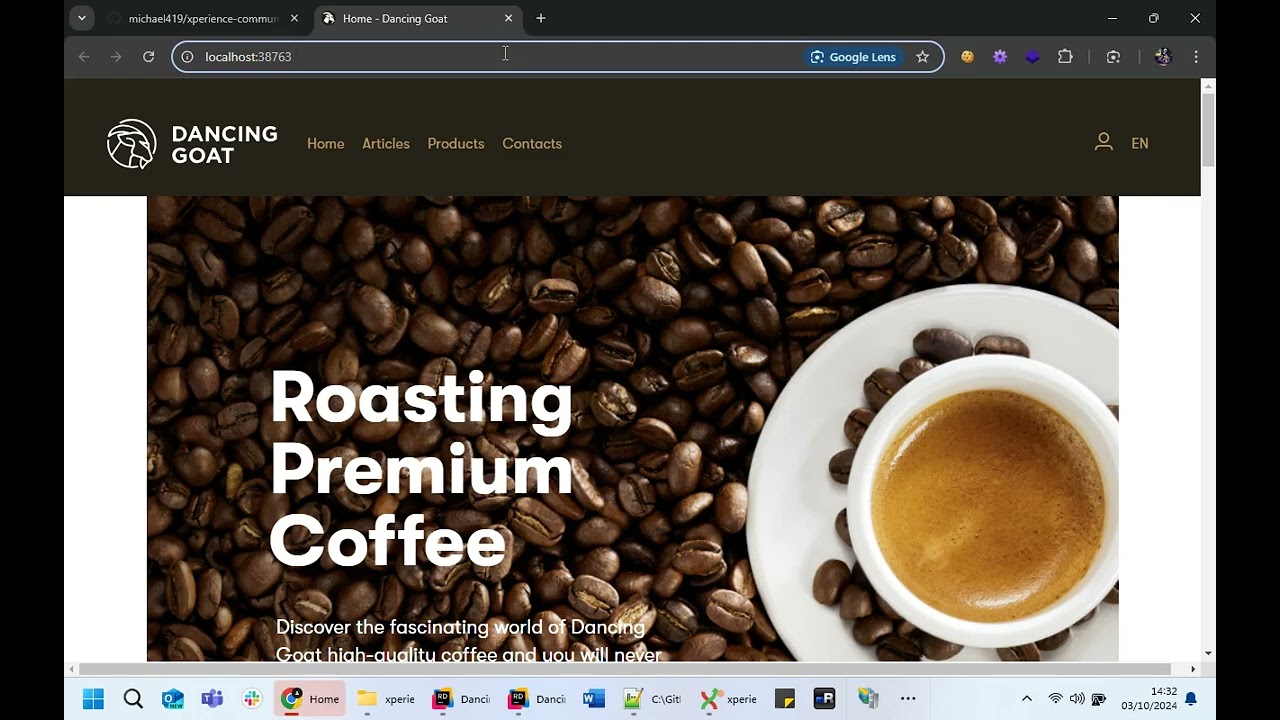Viewport: 1280px width, 720px height.
Task: Open the Articles nav link
Action: click(x=386, y=144)
